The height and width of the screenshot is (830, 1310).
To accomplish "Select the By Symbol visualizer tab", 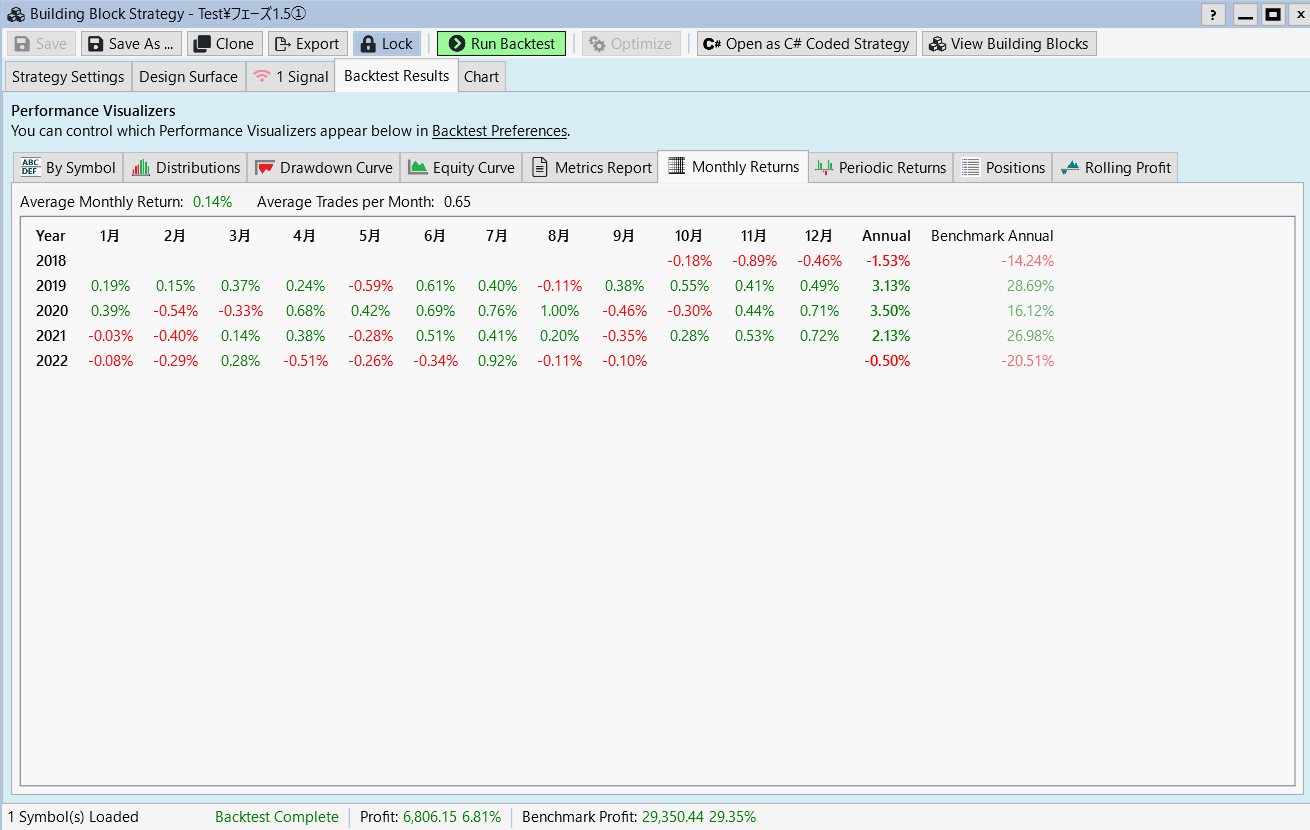I will point(69,168).
